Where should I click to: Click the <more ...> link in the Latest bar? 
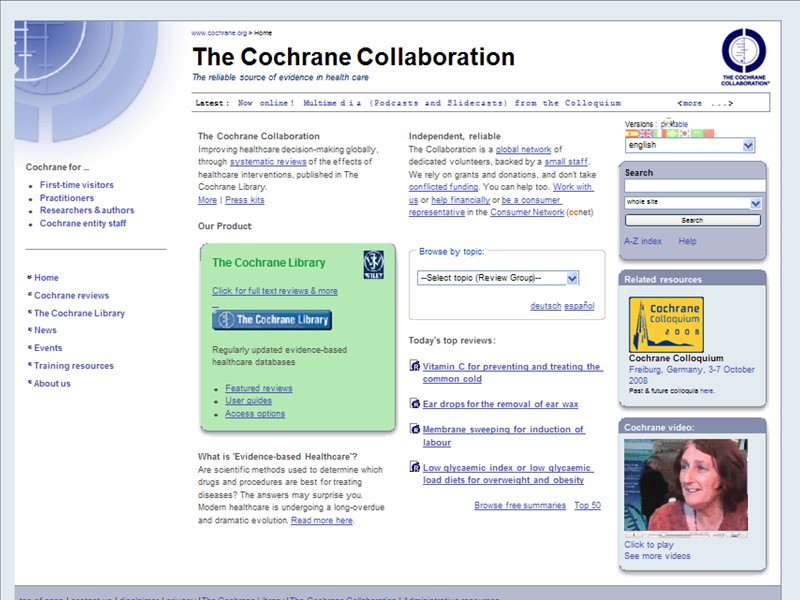click(x=705, y=103)
